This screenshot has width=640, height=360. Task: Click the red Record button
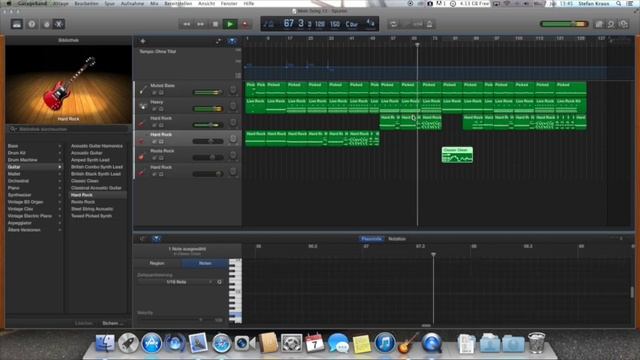click(x=245, y=24)
